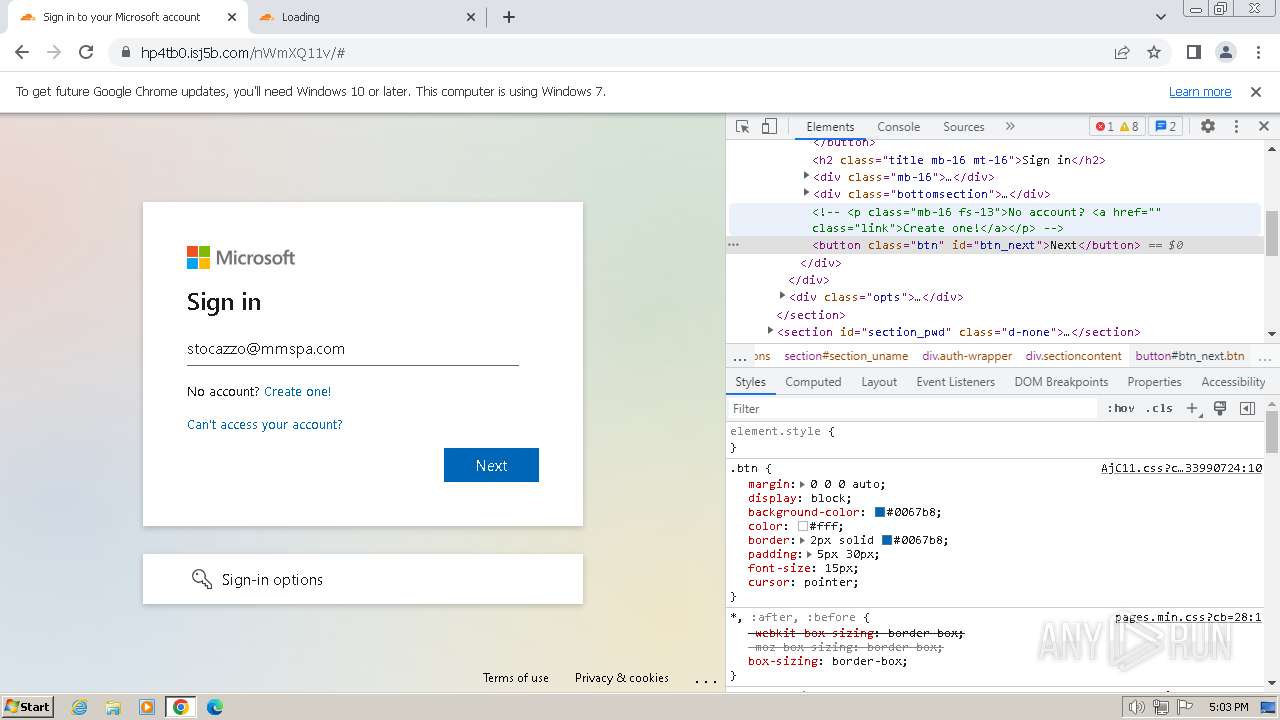
Task: Close the DevTools panel
Action: (1263, 126)
